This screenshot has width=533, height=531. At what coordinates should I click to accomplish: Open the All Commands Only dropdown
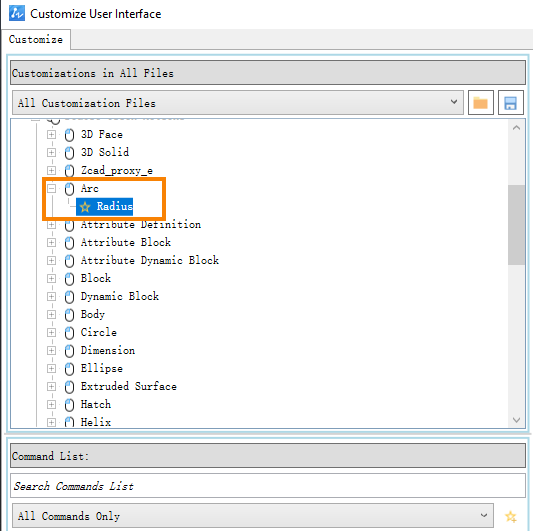tap(253, 516)
